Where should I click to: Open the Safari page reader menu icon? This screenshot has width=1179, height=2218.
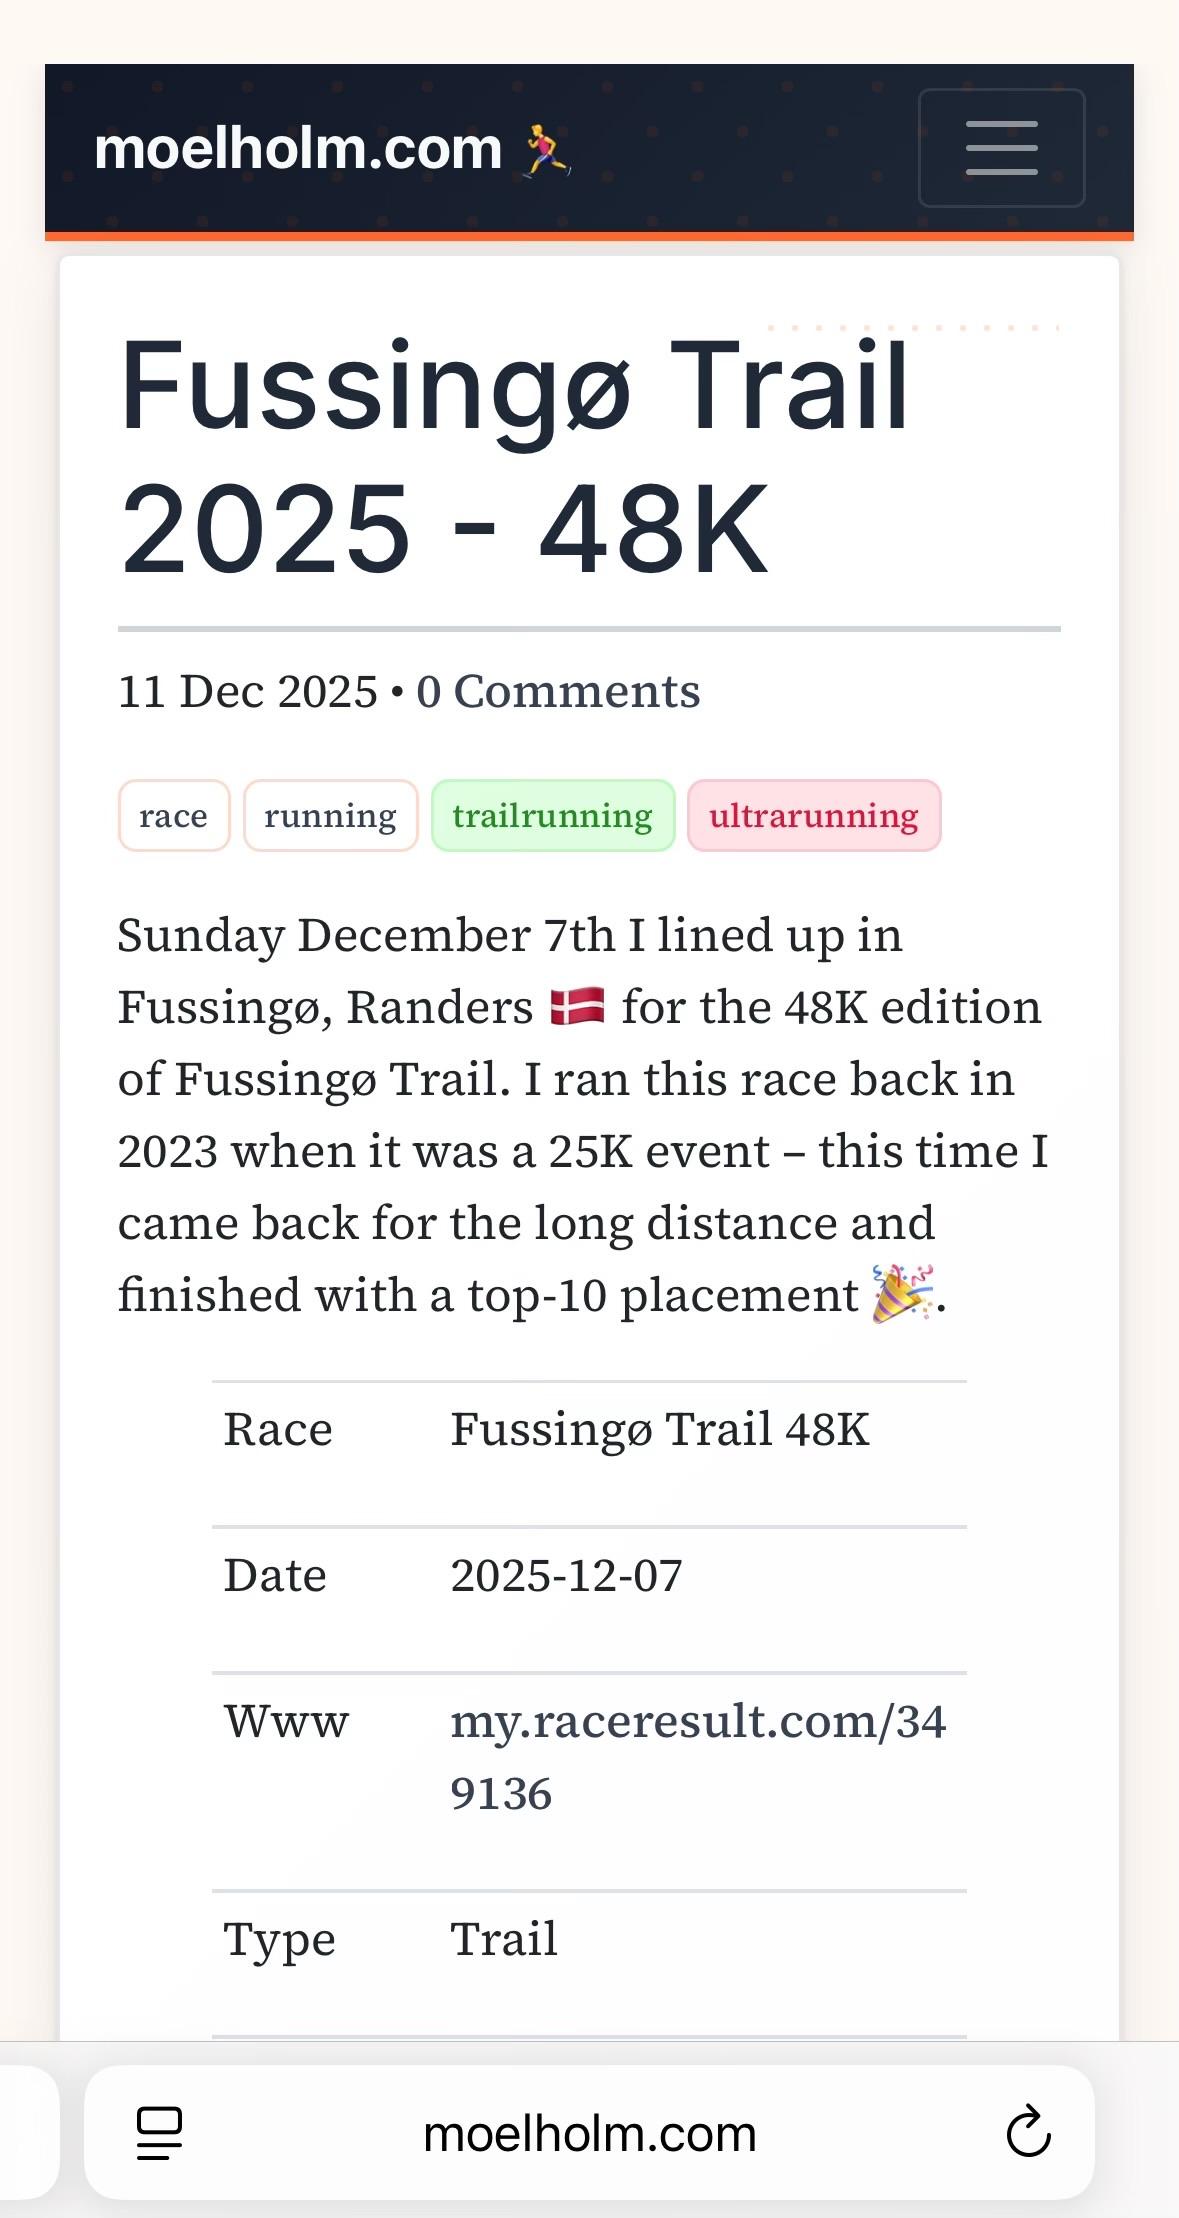(159, 2133)
